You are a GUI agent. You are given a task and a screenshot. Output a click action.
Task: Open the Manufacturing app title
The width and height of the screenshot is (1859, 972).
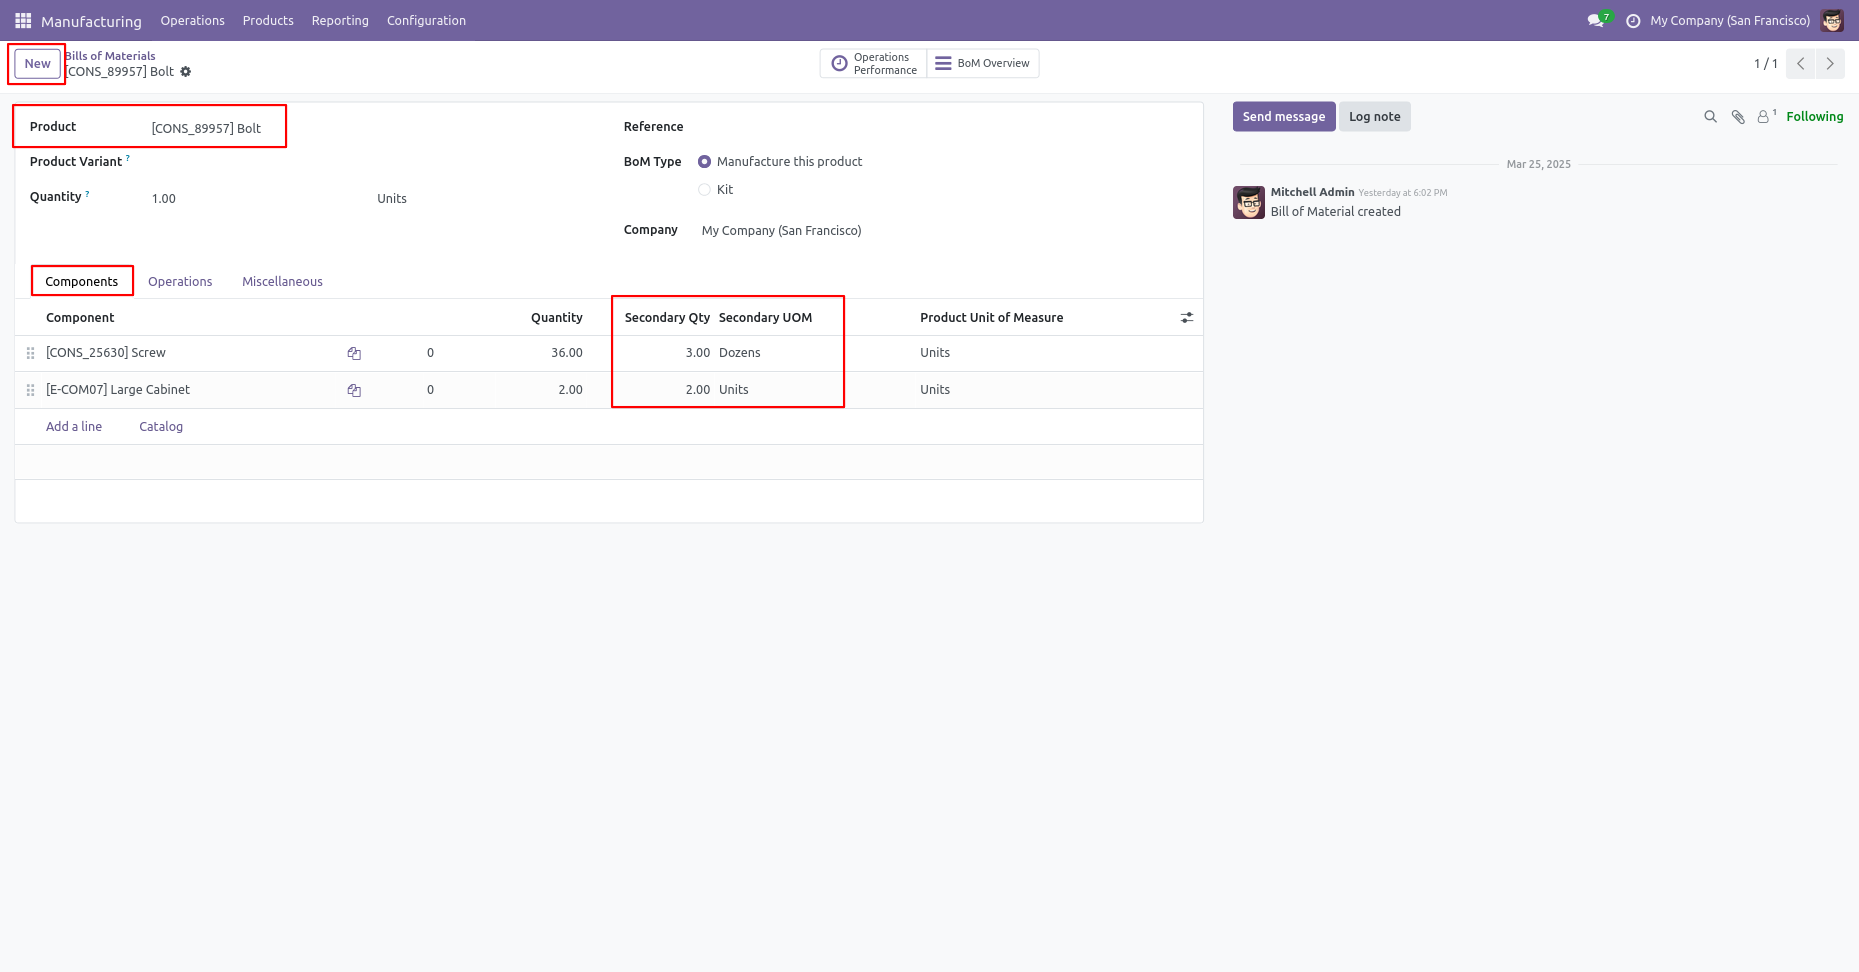[x=91, y=21]
